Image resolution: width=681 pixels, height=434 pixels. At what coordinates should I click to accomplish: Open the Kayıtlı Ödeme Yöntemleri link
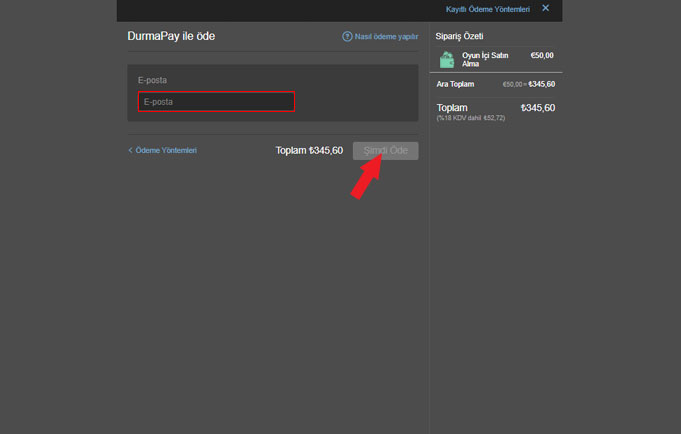coord(487,9)
